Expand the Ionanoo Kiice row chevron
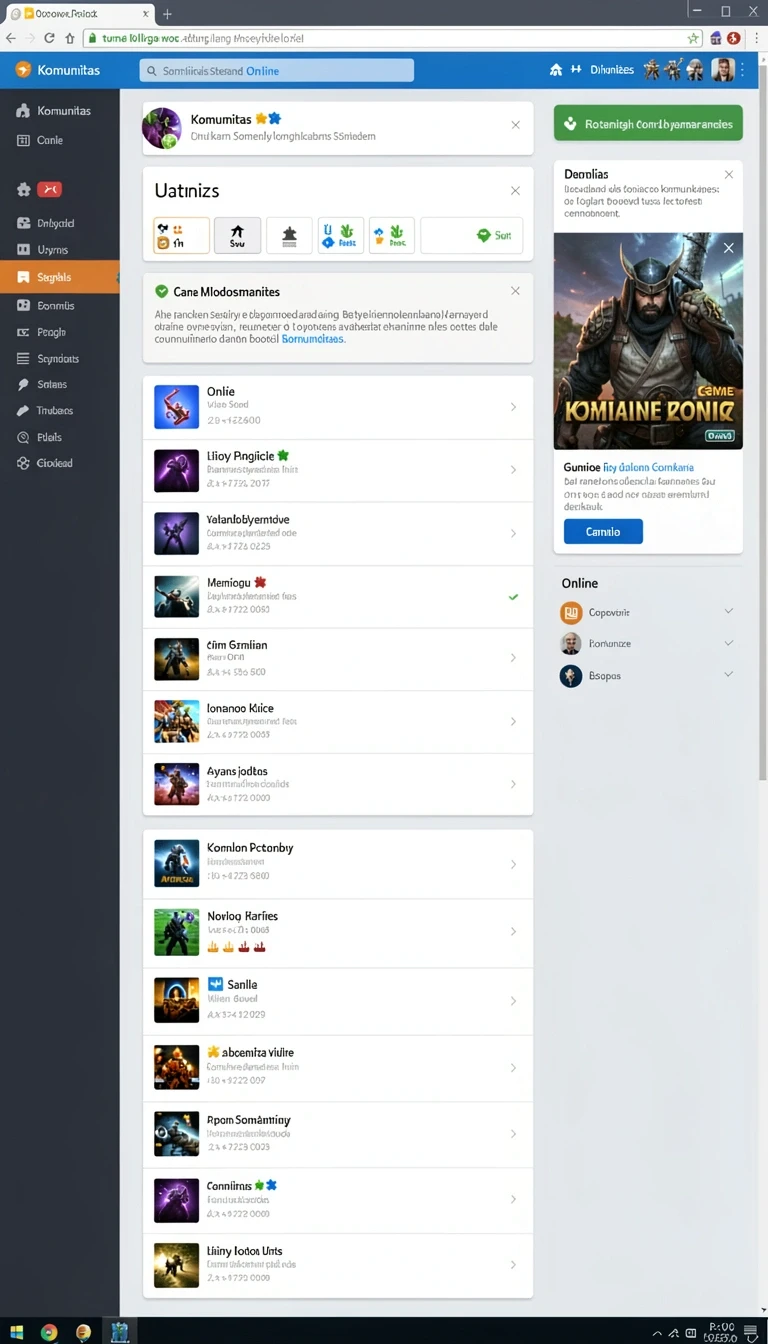The image size is (768, 1344). [513, 721]
